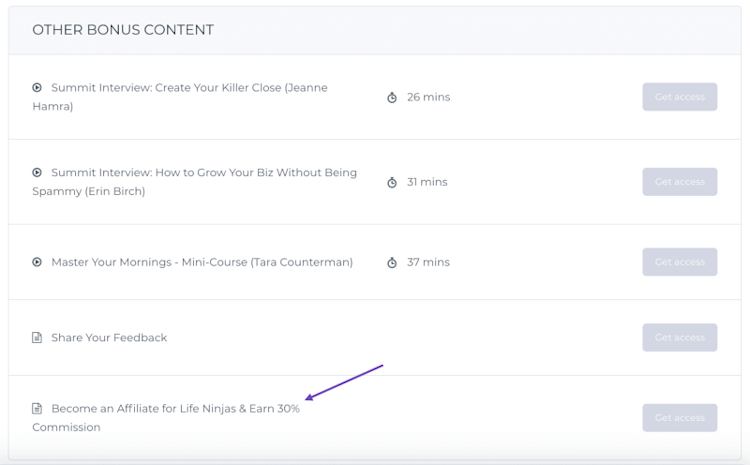
Task: Click the 31 mins duration text
Action: click(x=427, y=182)
